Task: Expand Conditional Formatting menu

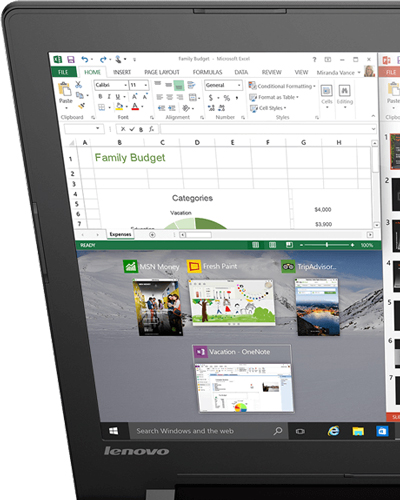Action: click(282, 86)
